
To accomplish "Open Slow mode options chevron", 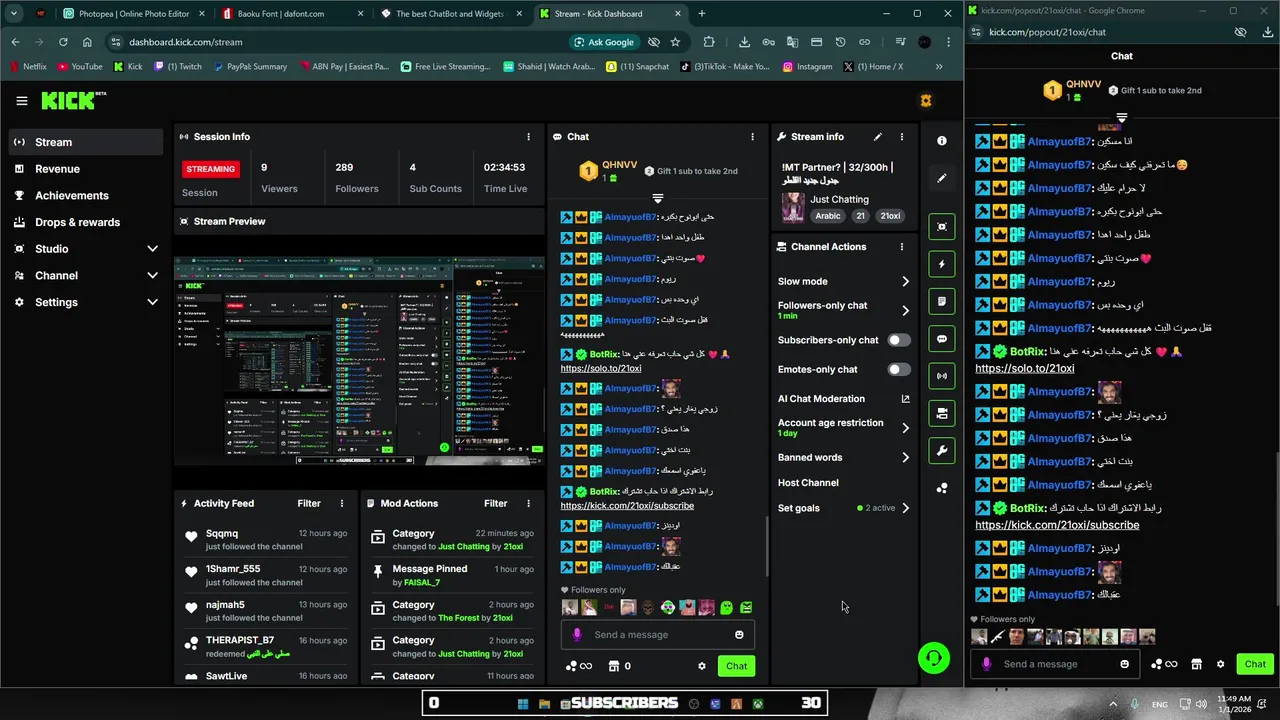I will 906,282.
